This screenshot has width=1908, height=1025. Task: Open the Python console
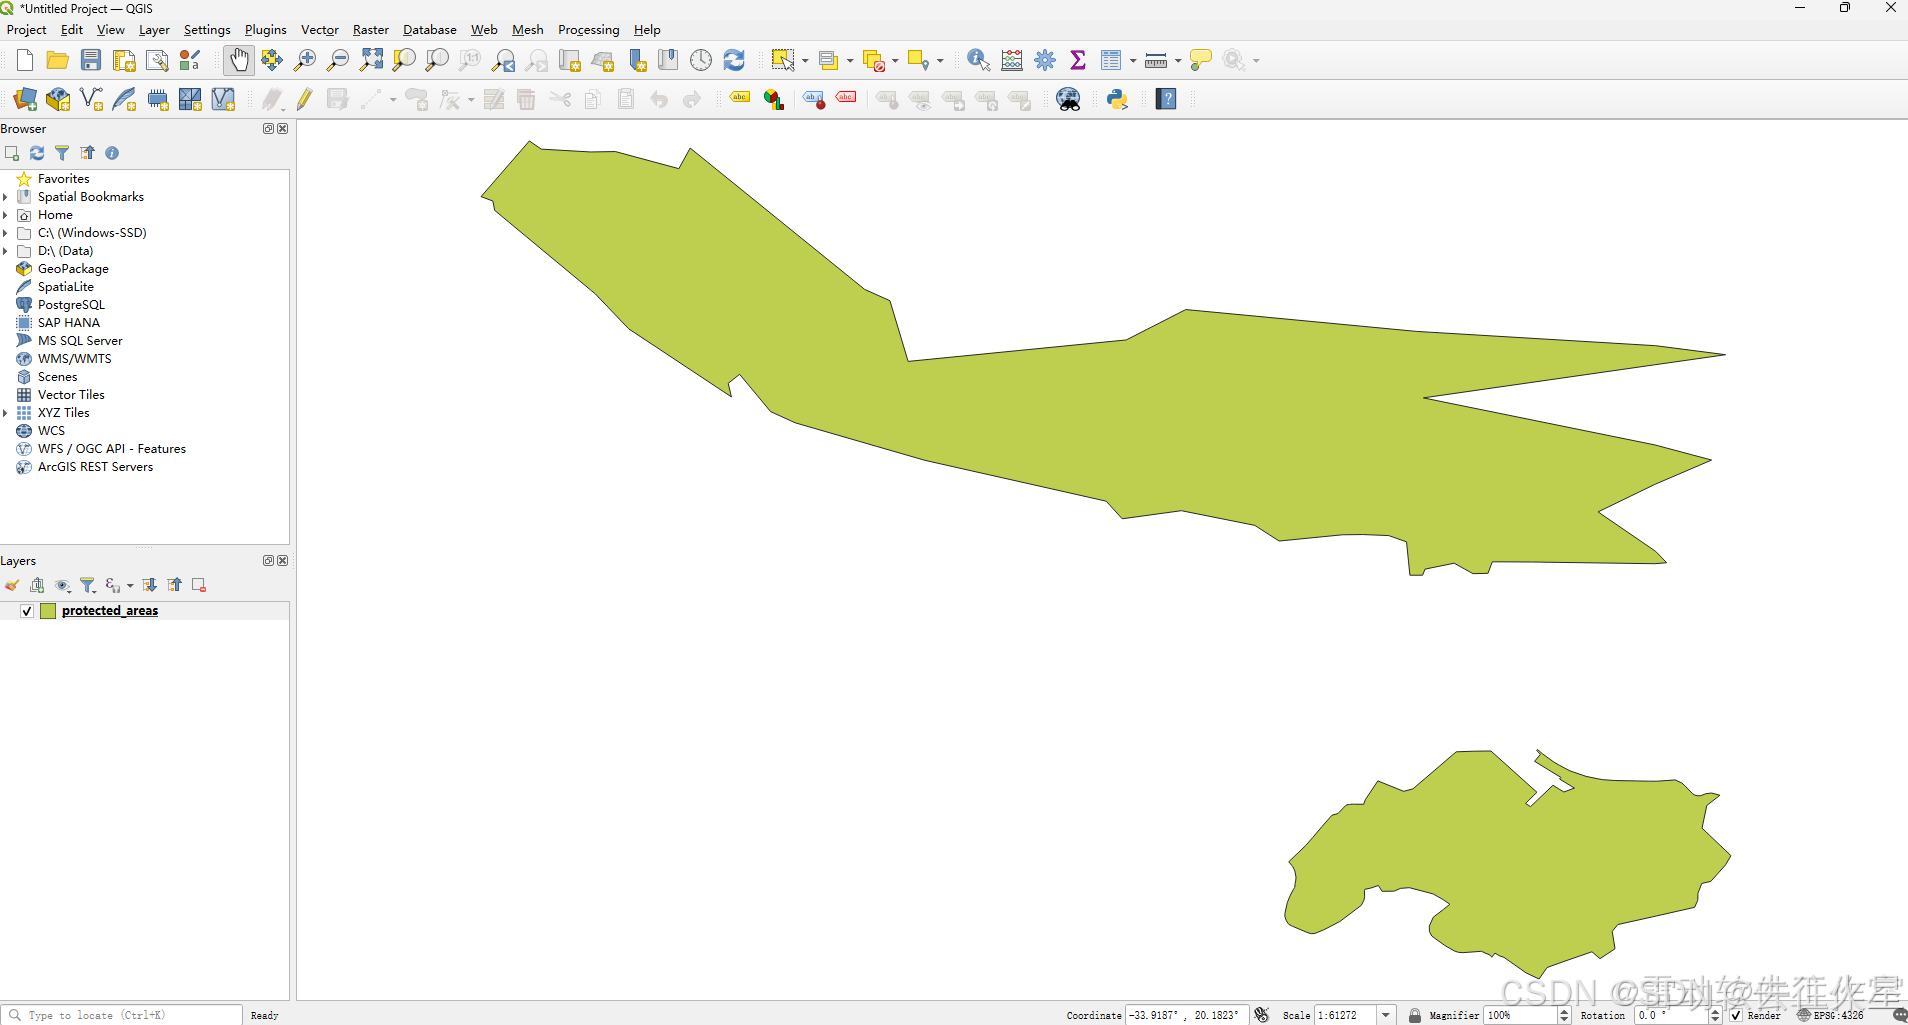click(x=1117, y=99)
